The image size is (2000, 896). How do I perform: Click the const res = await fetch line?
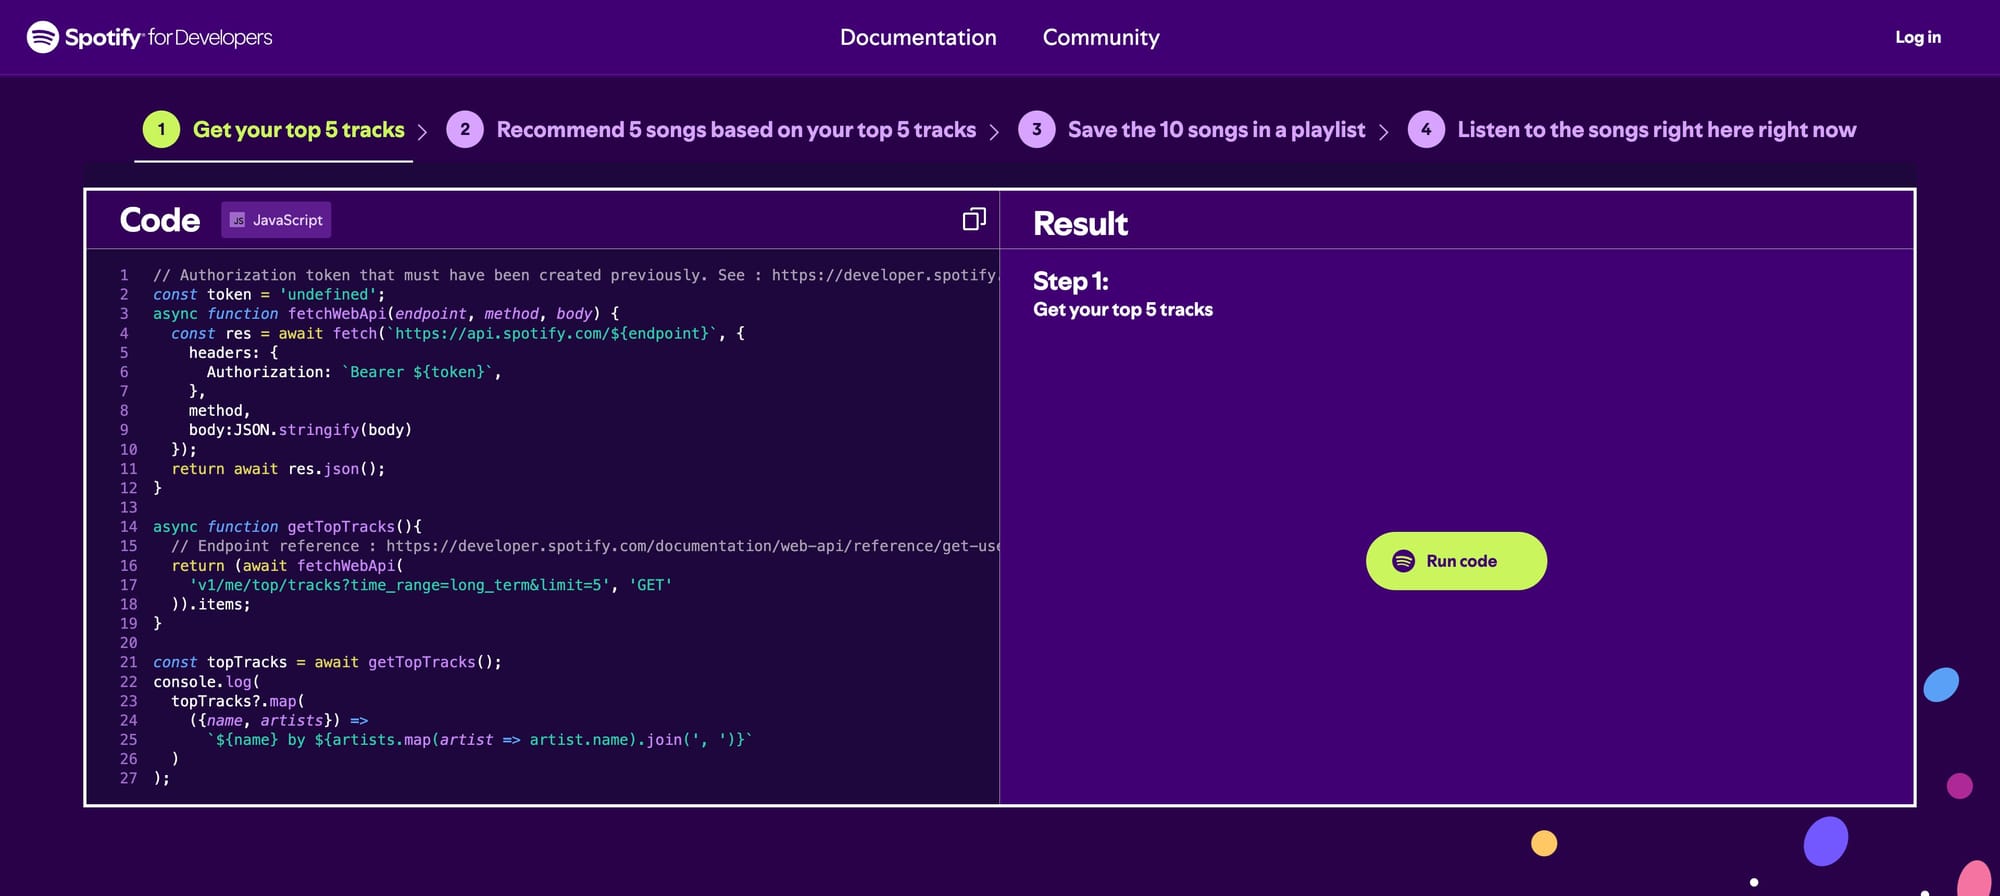[458, 333]
